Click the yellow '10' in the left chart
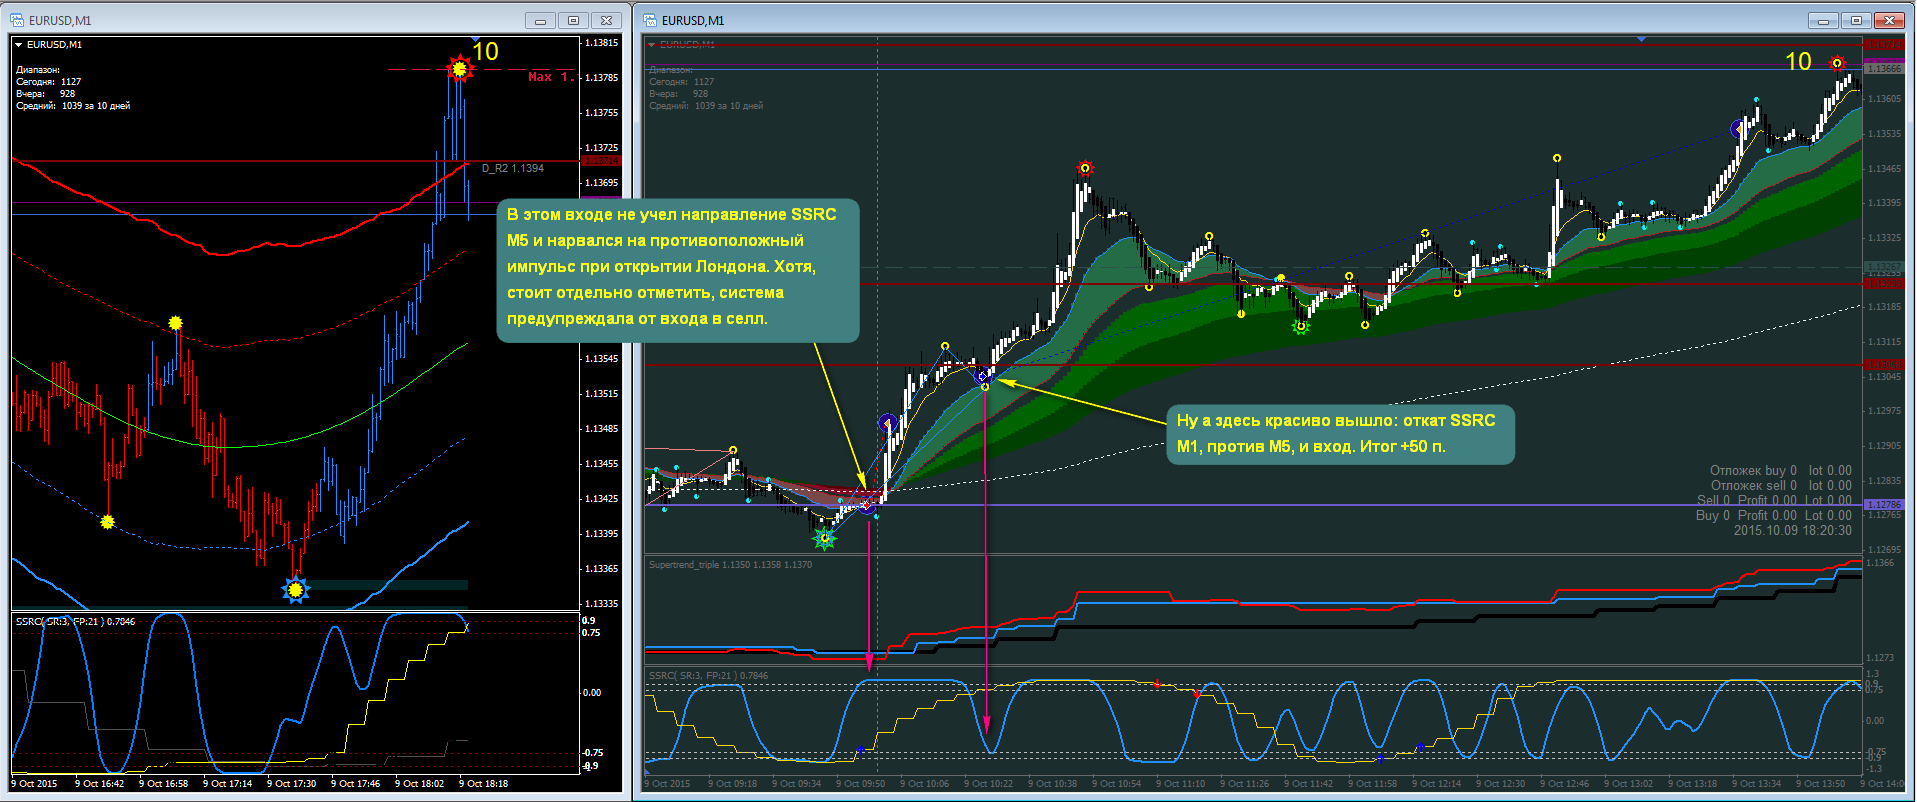 point(485,52)
